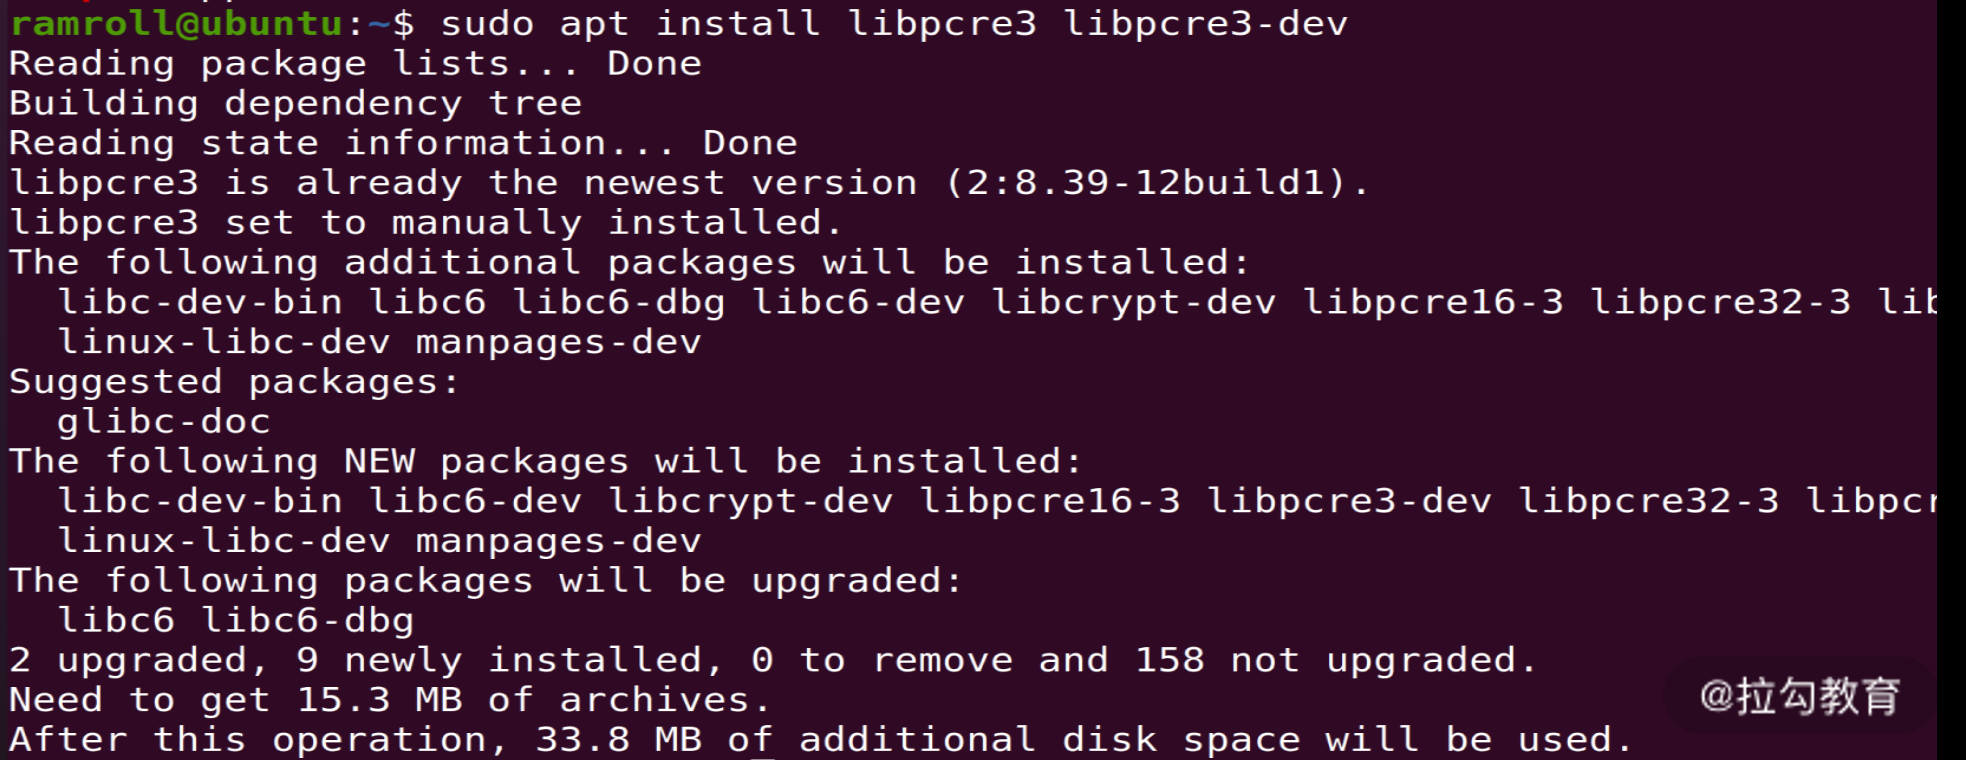
Task: Click the @拉勾教育 watermark
Action: click(1799, 696)
